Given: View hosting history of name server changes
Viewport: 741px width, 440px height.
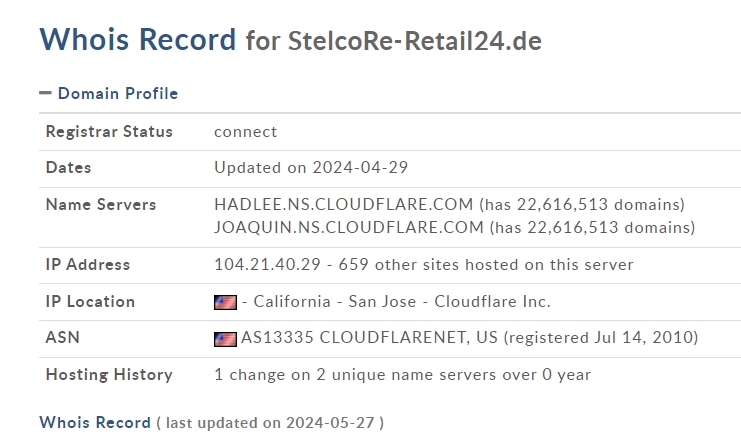Looking at the screenshot, I should coord(402,375).
